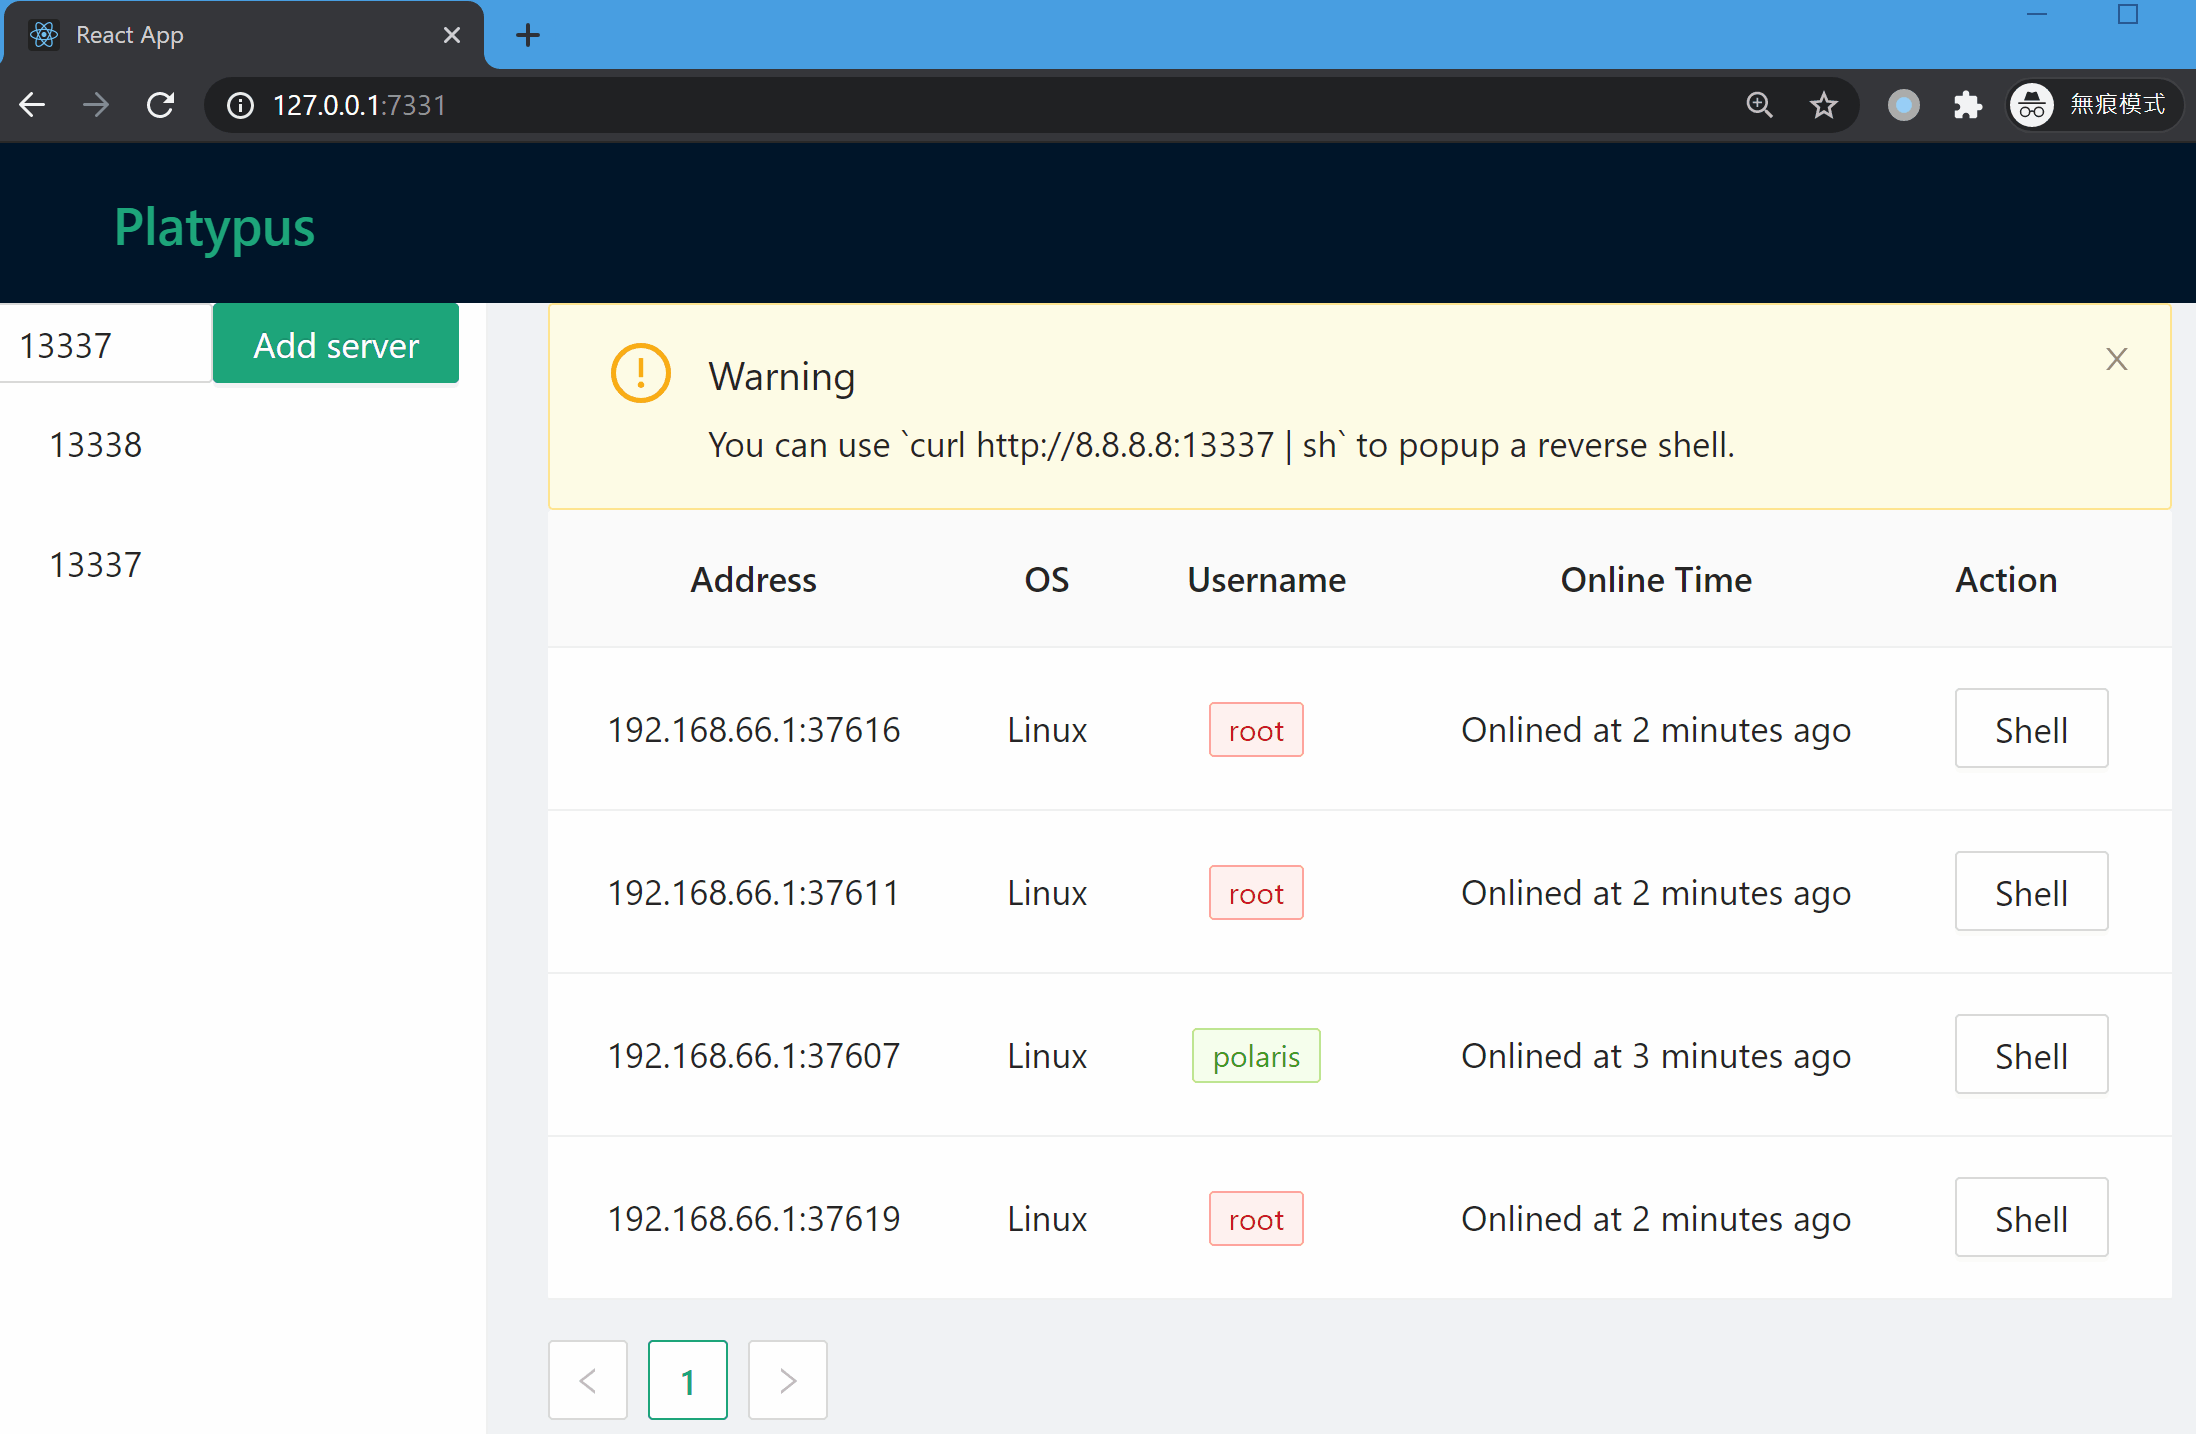Select pagination page 1
2196x1434 pixels.
[687, 1380]
